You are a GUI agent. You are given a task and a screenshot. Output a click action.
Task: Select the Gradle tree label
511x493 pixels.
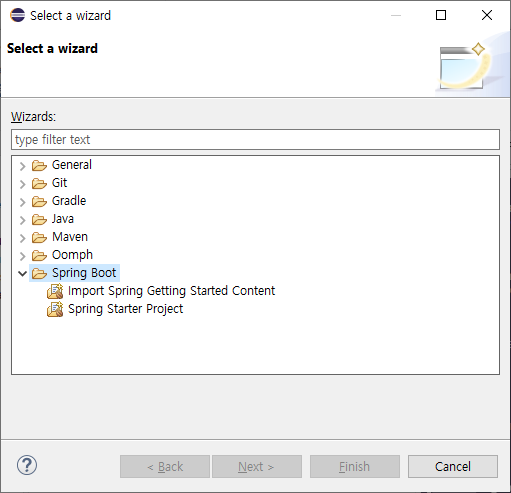click(69, 201)
